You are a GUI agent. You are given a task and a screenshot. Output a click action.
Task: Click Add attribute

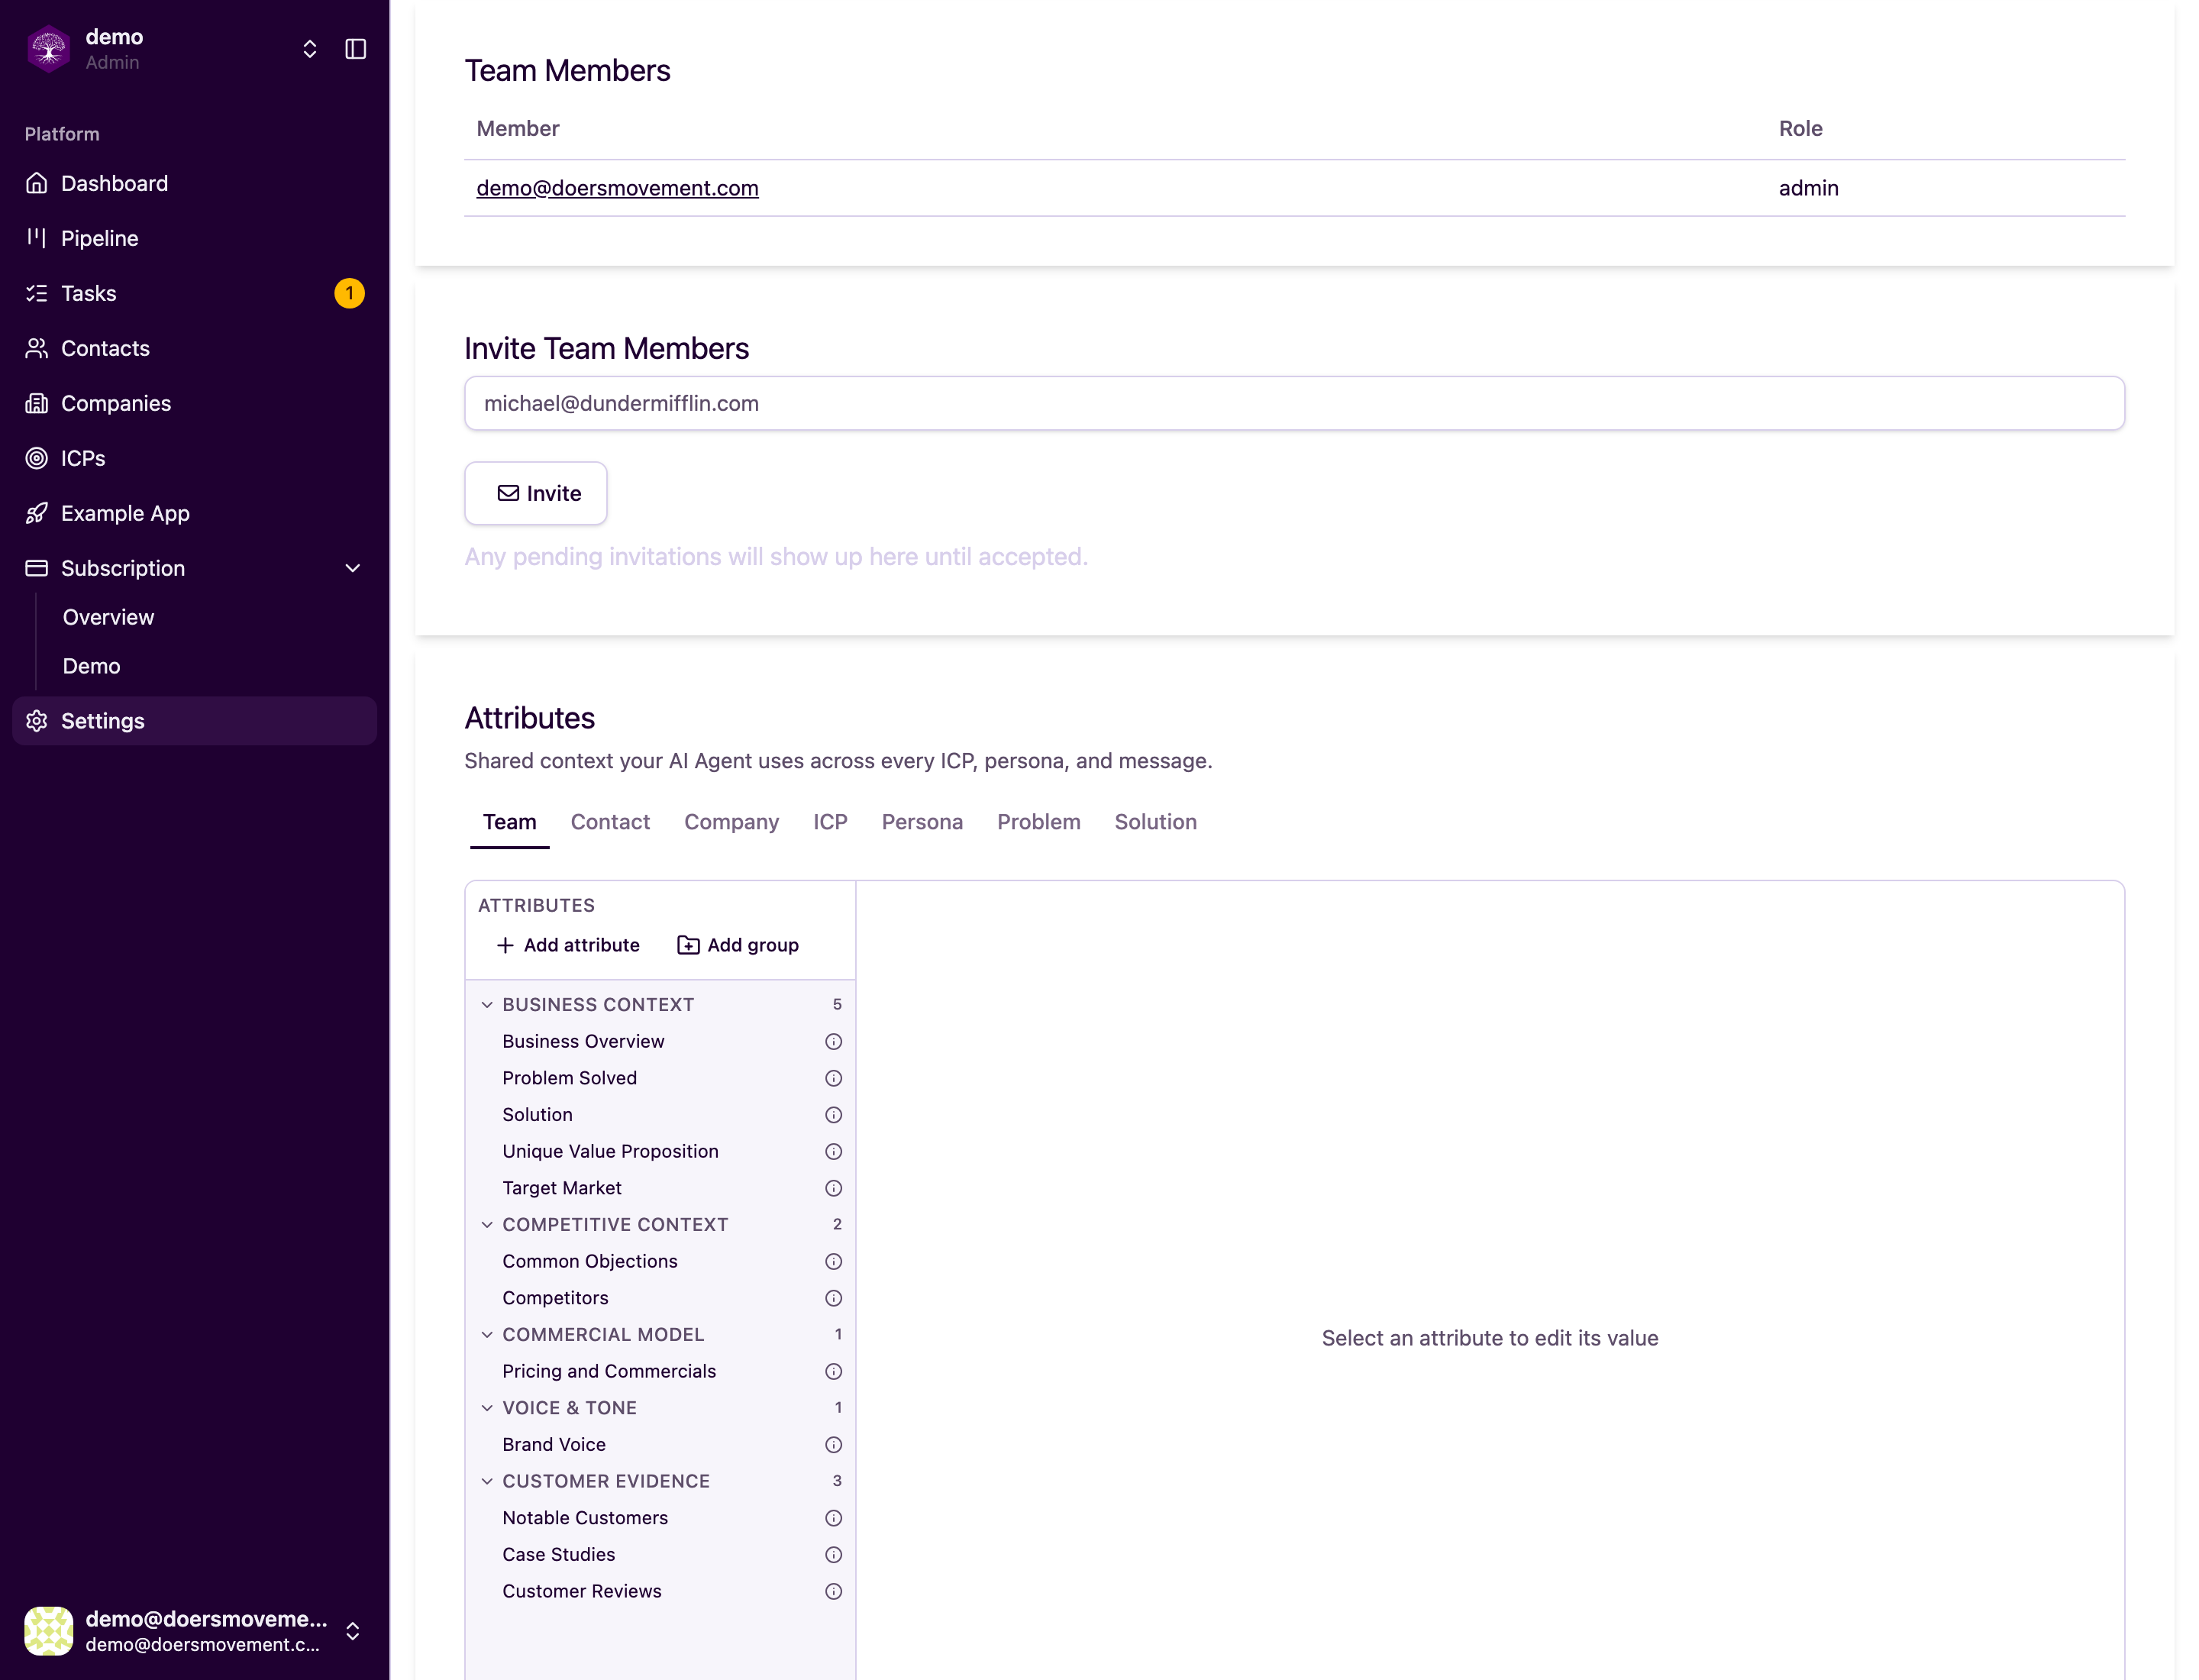point(568,945)
